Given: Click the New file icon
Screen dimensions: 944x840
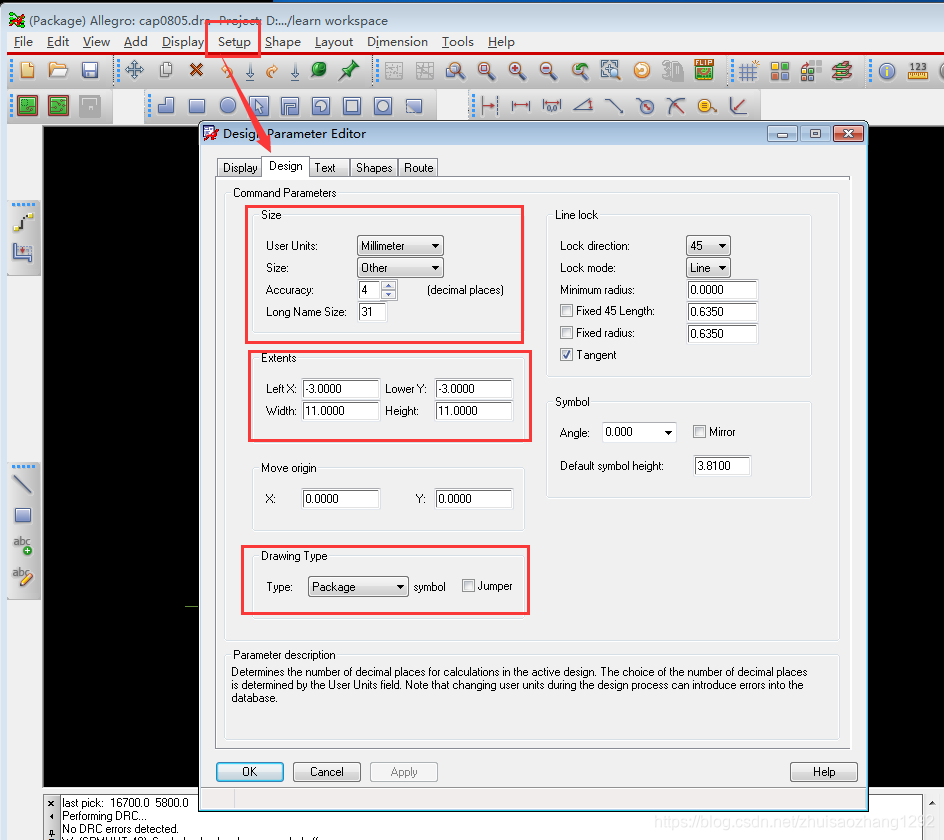Looking at the screenshot, I should coord(27,70).
